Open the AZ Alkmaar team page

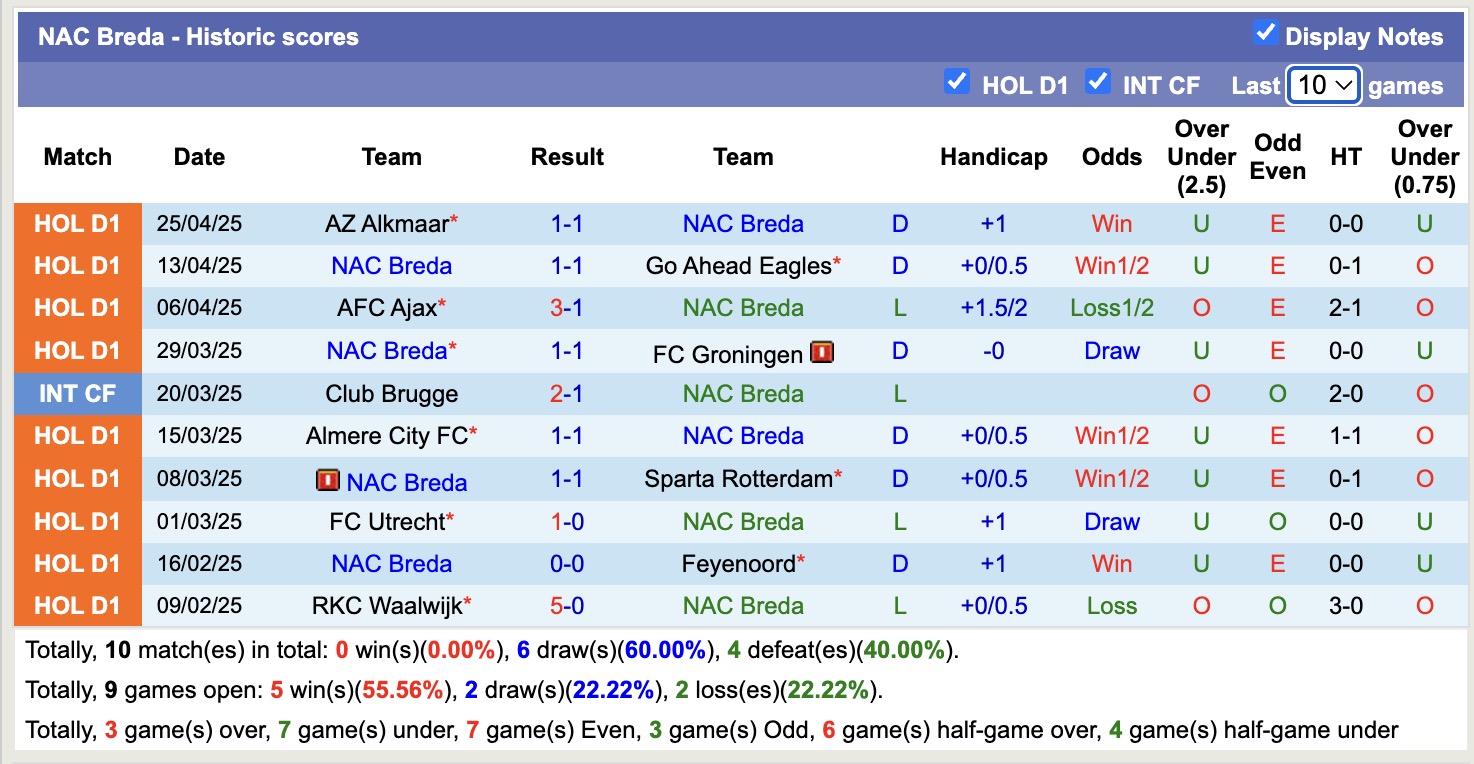(385, 224)
